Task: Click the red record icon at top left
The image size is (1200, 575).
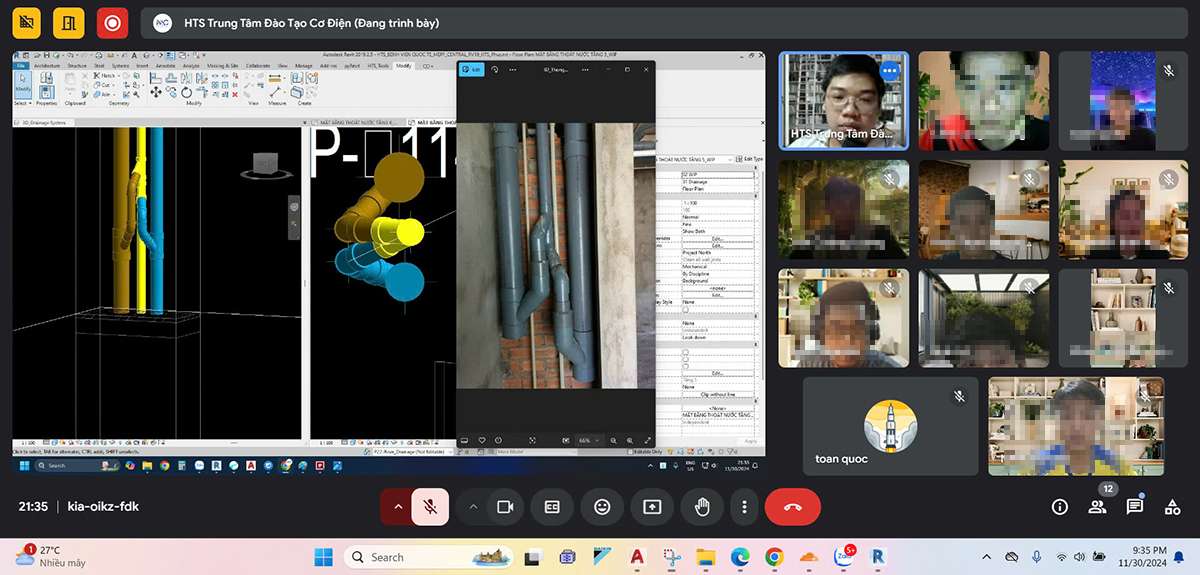Action: [x=112, y=22]
